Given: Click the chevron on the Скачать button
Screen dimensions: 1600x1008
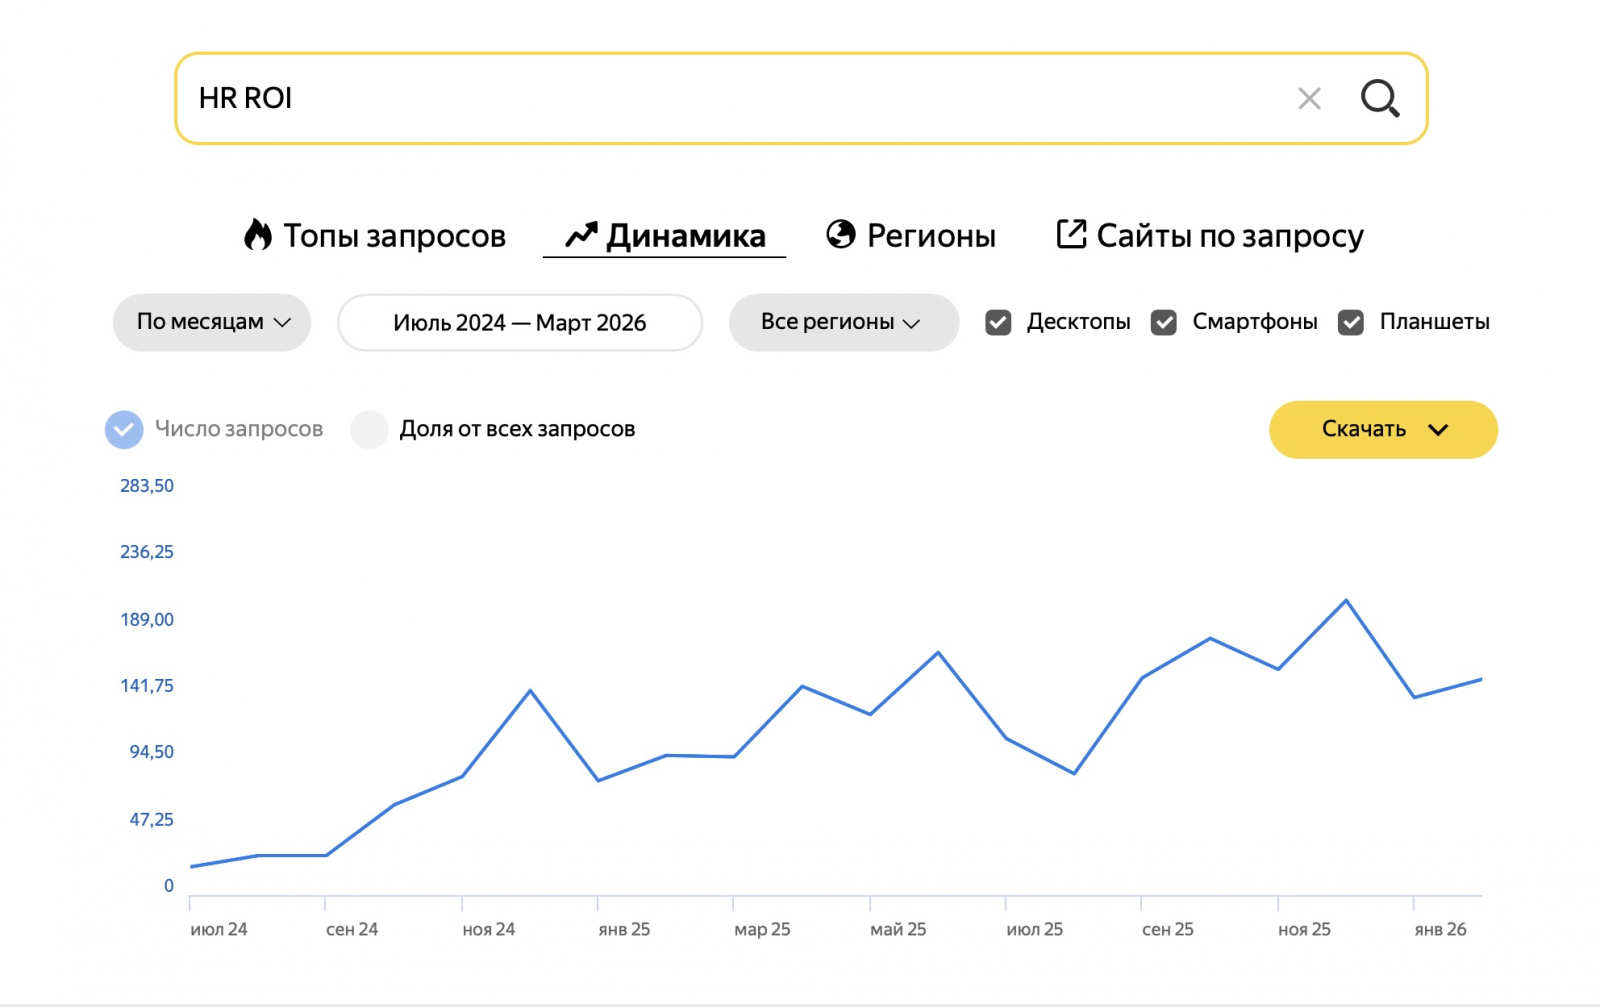Looking at the screenshot, I should pyautogui.click(x=1438, y=430).
